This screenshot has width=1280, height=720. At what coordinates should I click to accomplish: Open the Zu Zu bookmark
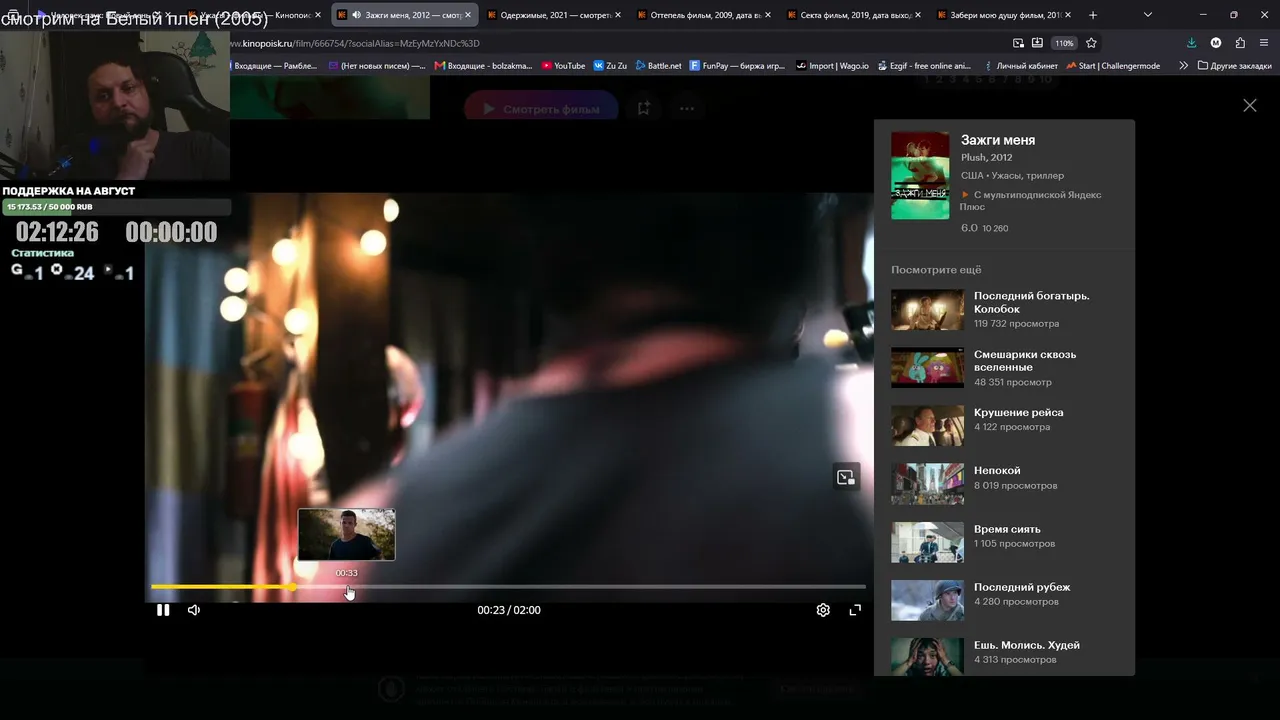(610, 66)
